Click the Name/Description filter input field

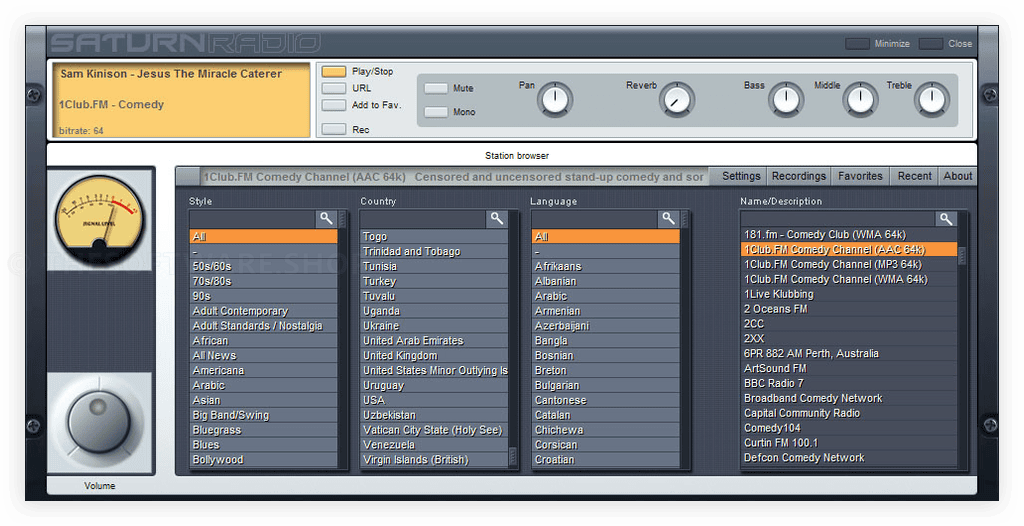pyautogui.click(x=839, y=219)
